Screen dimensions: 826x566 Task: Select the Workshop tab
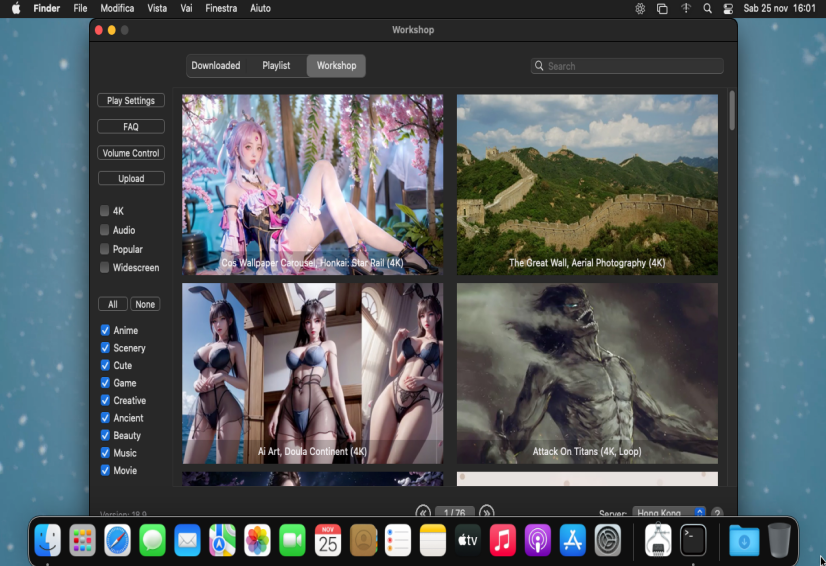coord(336,66)
